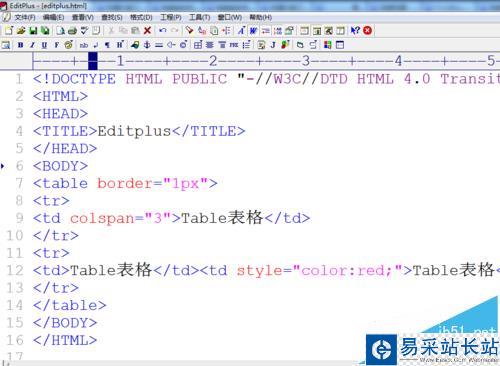
Task: Open the color palette picker icon
Action: pos(69,45)
